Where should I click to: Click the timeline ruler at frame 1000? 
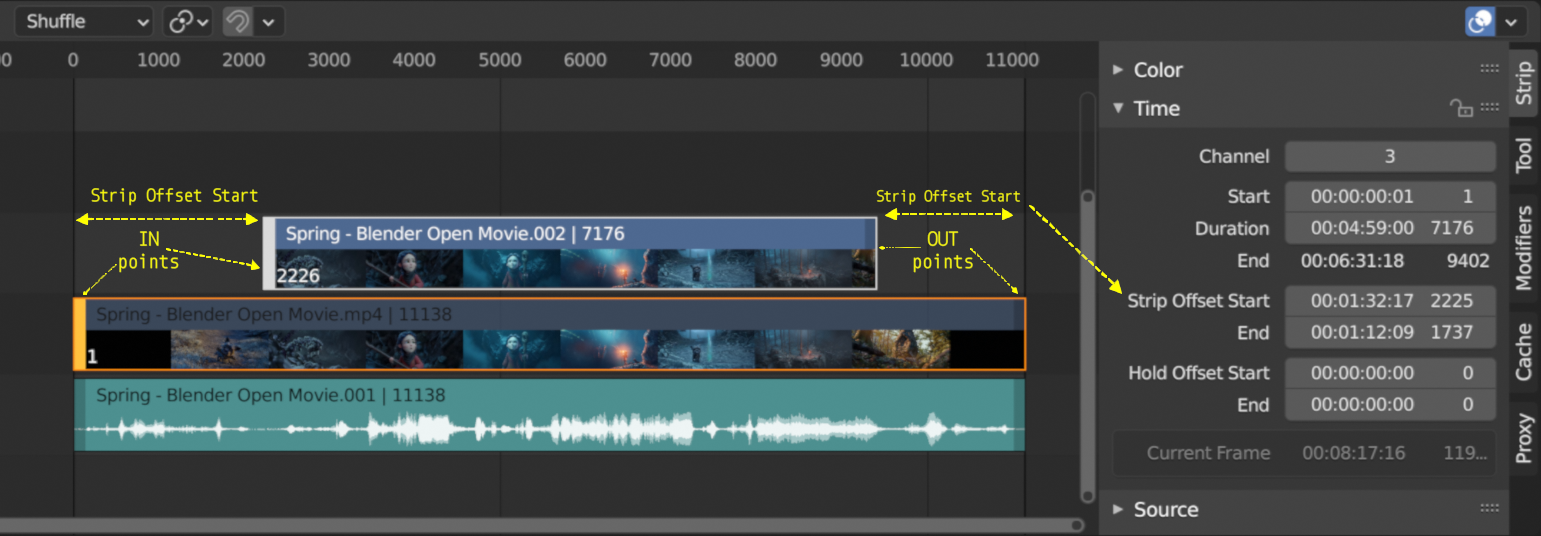tap(158, 60)
